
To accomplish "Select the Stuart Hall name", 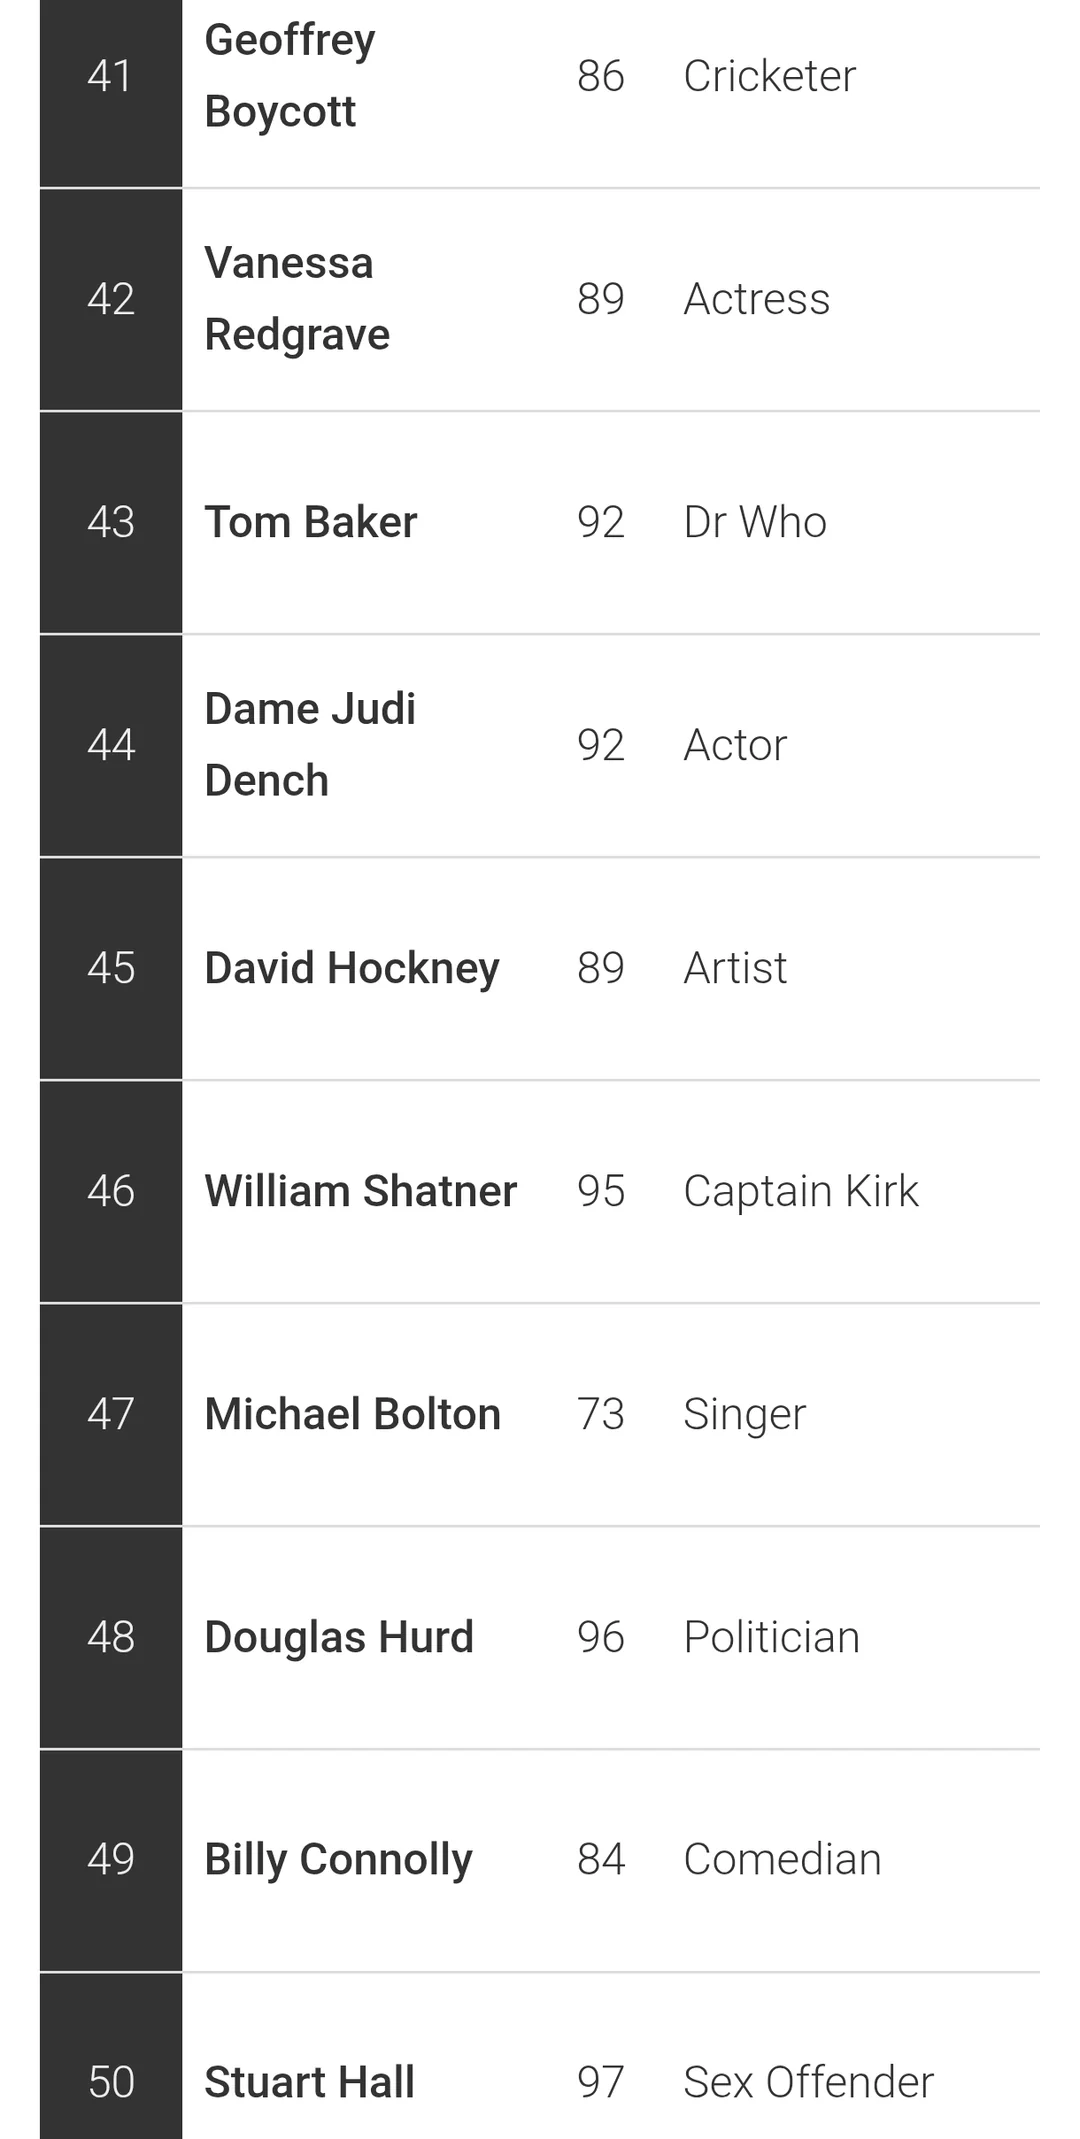I will [x=309, y=2082].
